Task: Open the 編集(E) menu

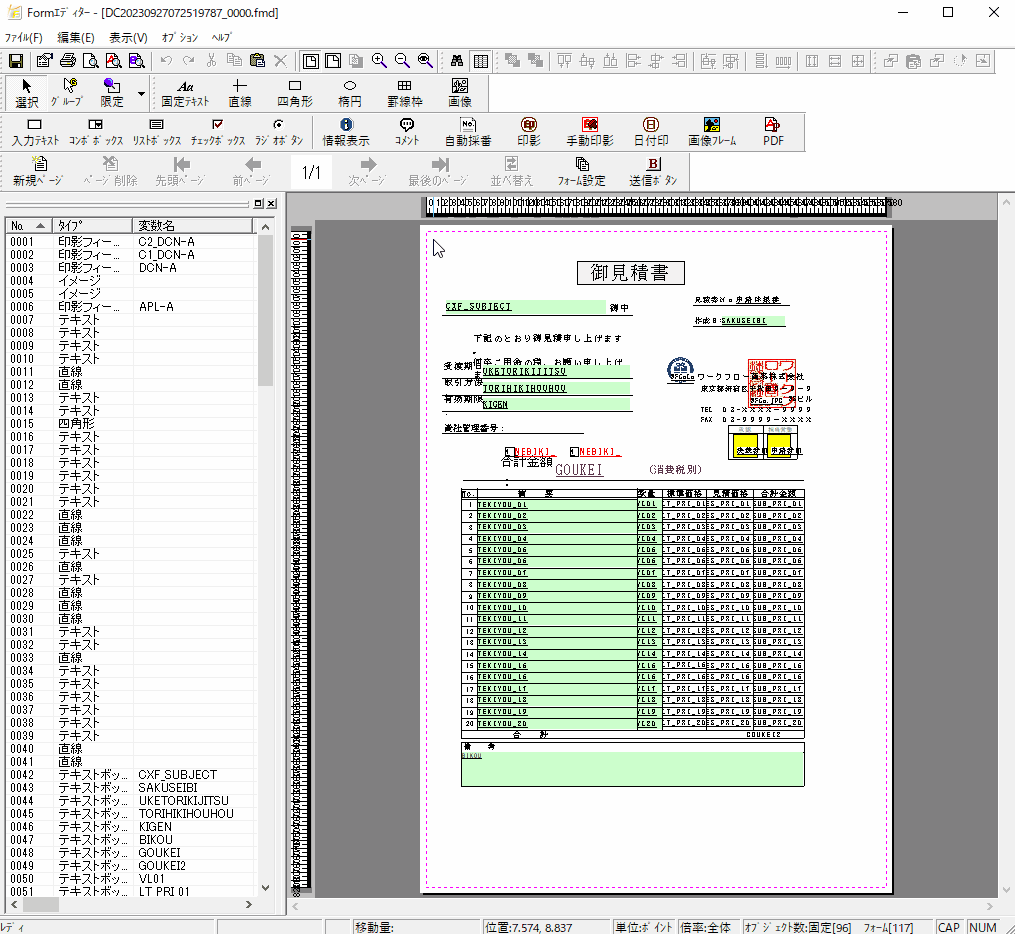Action: (76, 38)
